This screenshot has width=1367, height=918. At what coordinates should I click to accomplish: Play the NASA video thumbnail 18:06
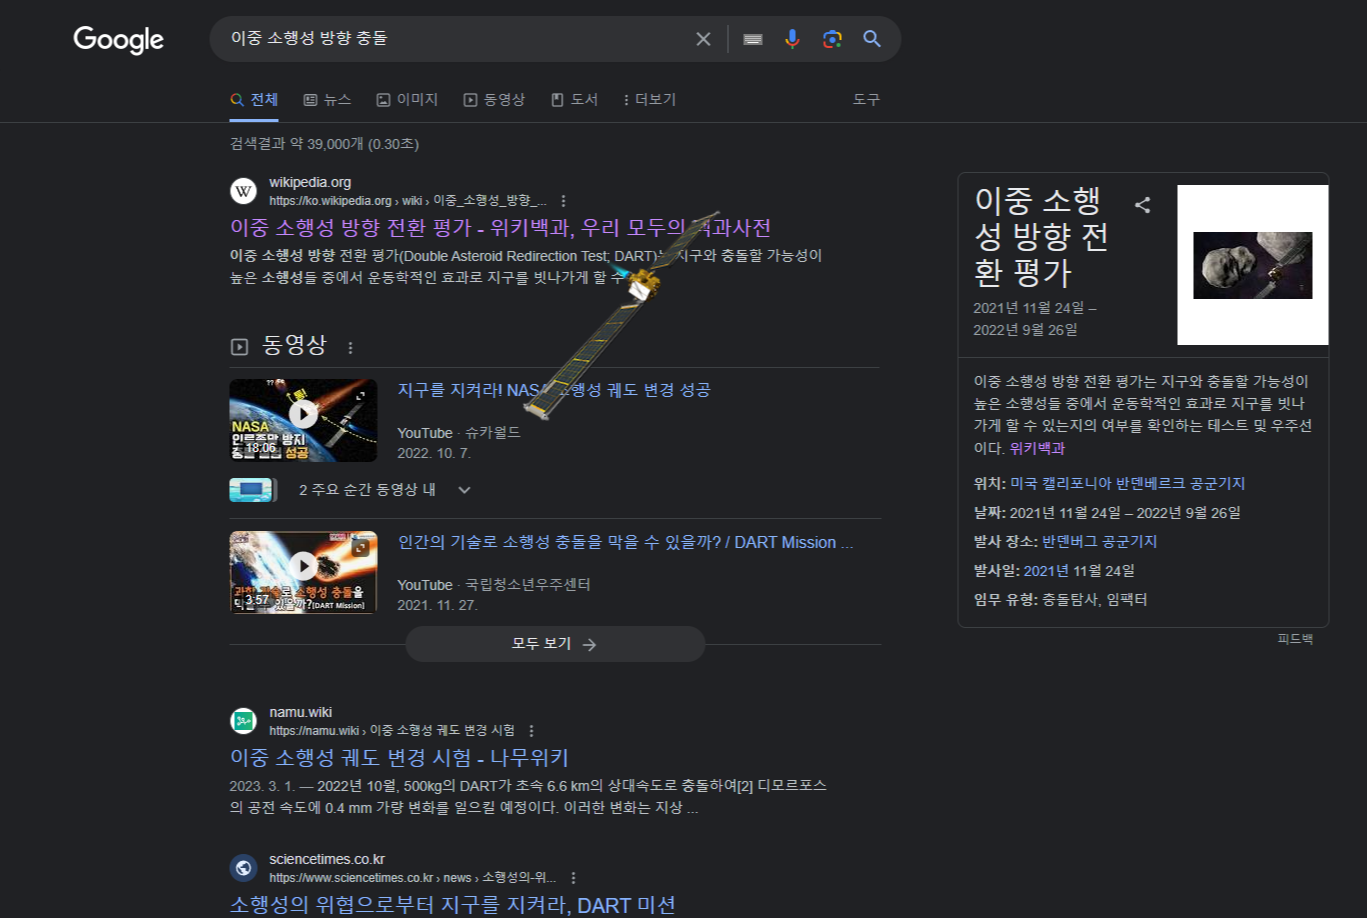coord(303,420)
